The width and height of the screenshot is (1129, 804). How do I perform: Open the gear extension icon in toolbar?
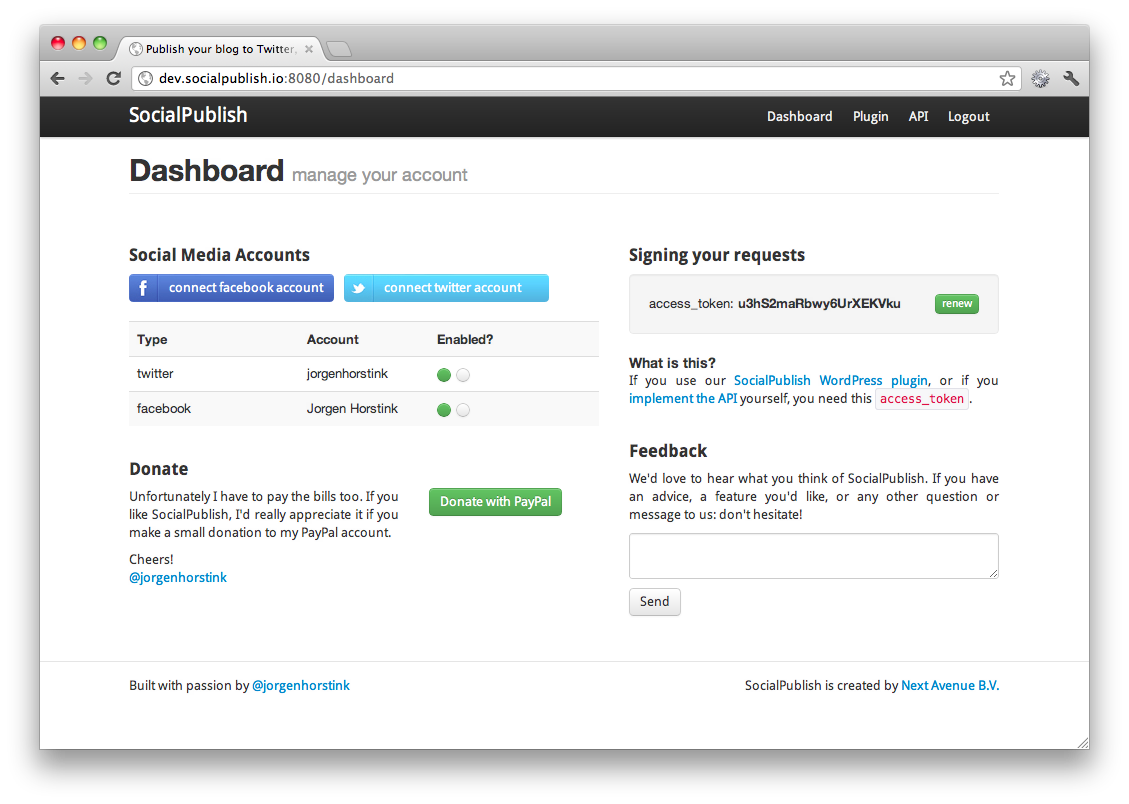(x=1040, y=78)
